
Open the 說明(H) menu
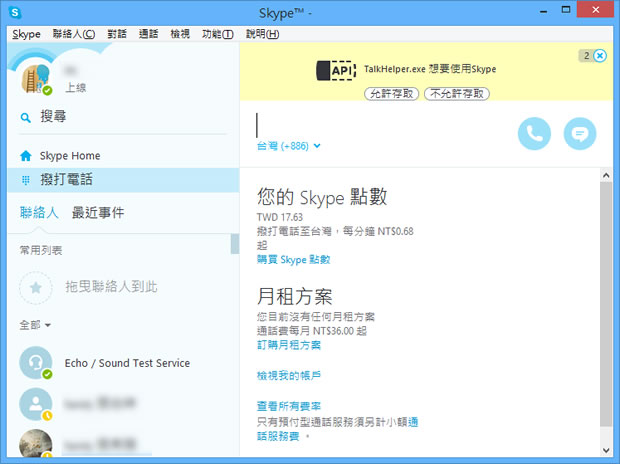coord(263,34)
